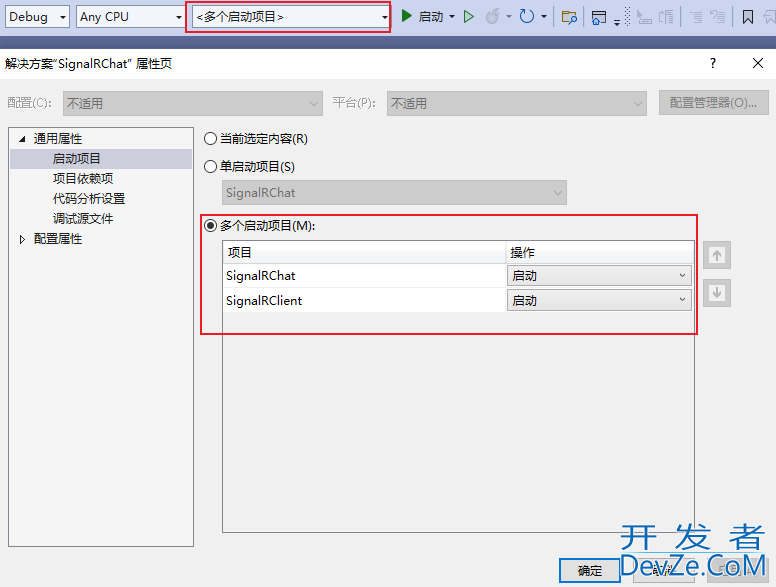
Task: Select the 多个启动项目(M) radio button
Action: click(x=210, y=226)
